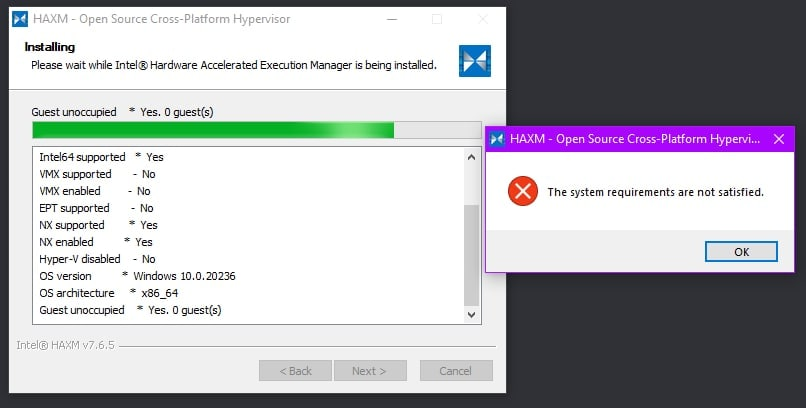806x408 pixels.
Task: Click the large HAXM logo in the installer header
Action: (474, 61)
